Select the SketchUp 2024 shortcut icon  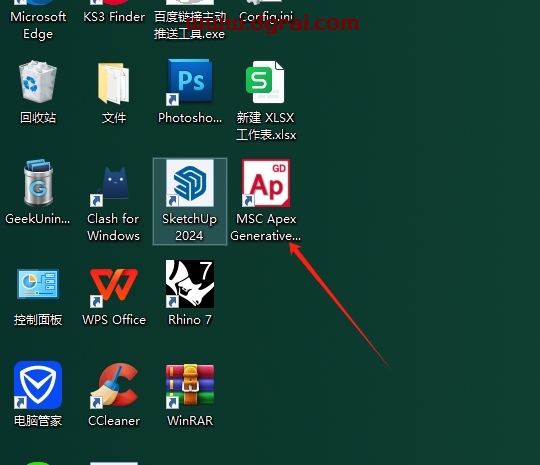(x=189, y=183)
